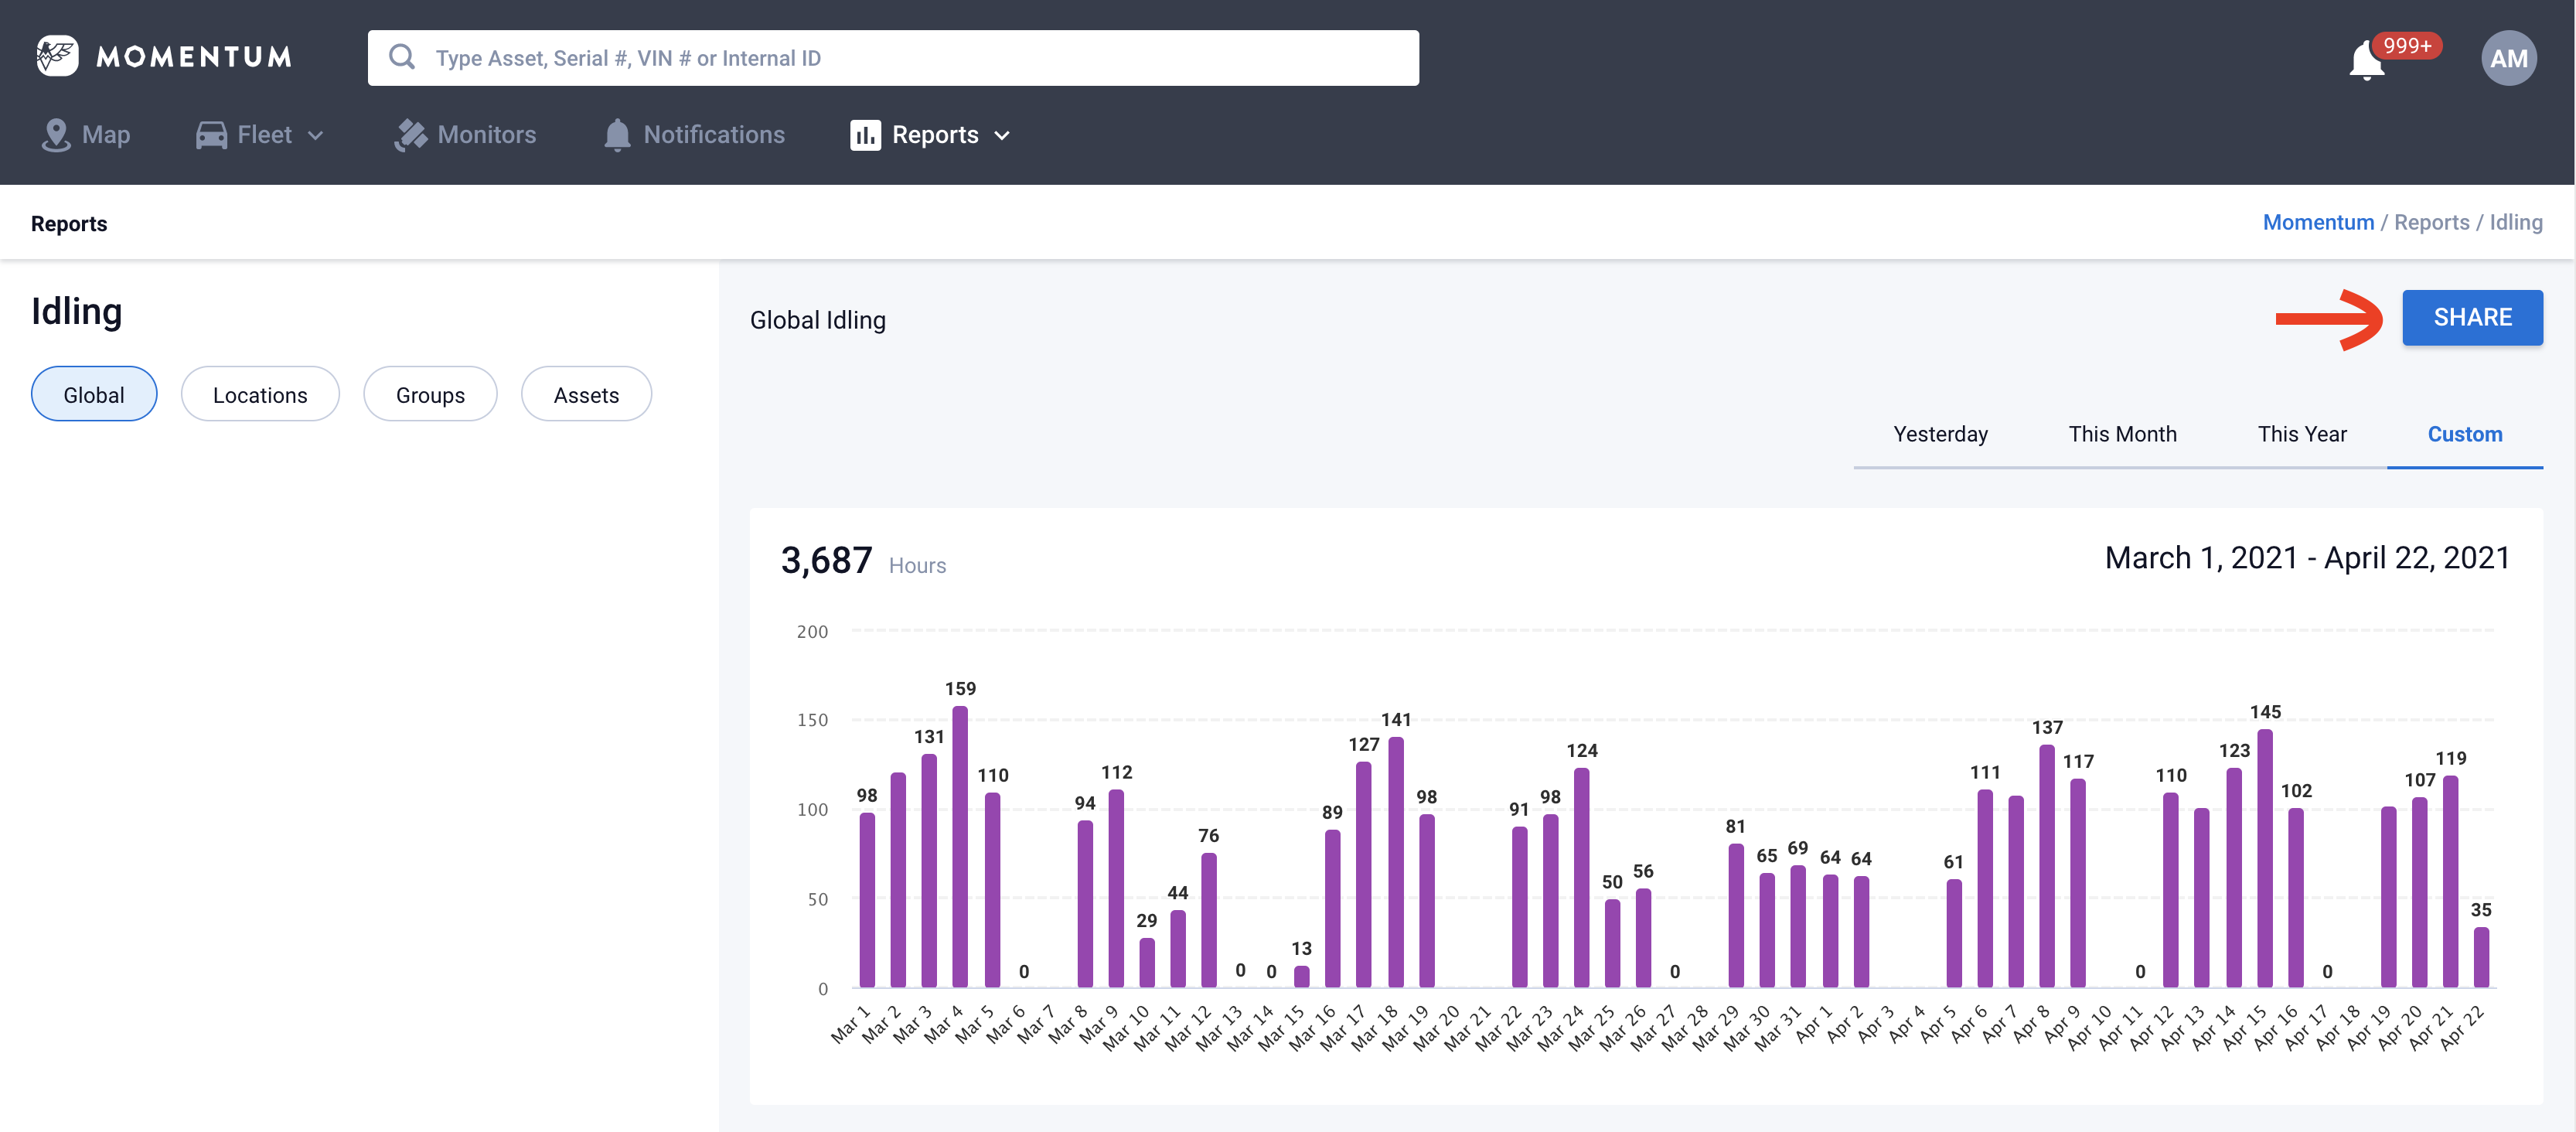Select the Global filter pill
The height and width of the screenshot is (1132, 2576).
coord(94,395)
